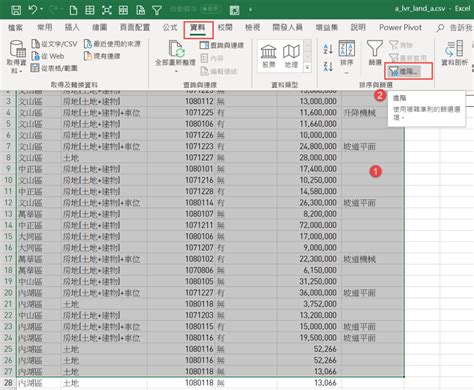The width and height of the screenshot is (474, 390).
Task: Click the Redo arrow icon
Action: click(x=54, y=10)
